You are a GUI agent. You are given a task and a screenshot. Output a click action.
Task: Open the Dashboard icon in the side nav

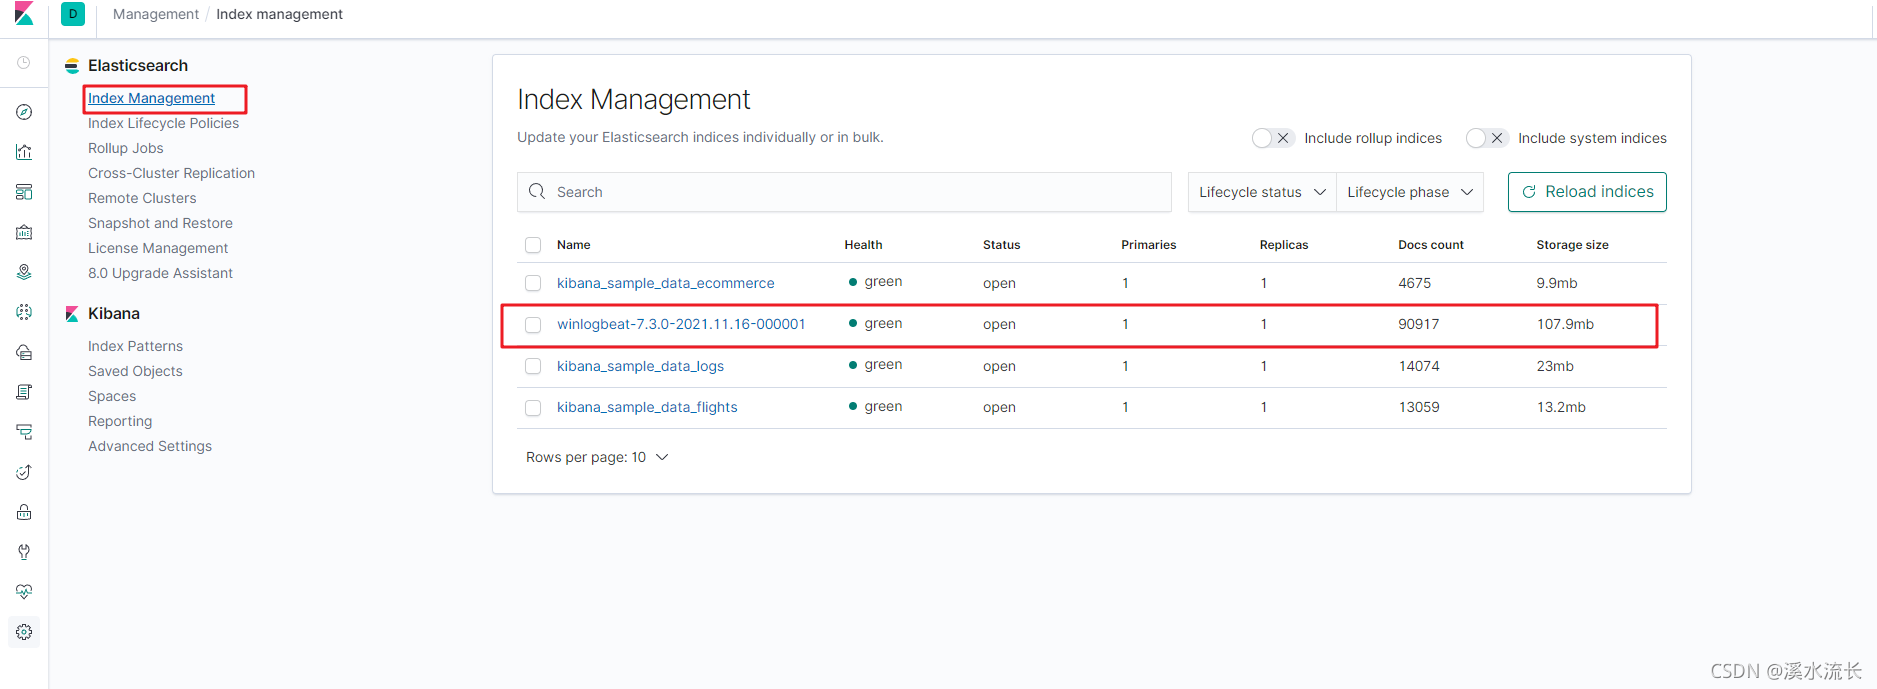24,192
